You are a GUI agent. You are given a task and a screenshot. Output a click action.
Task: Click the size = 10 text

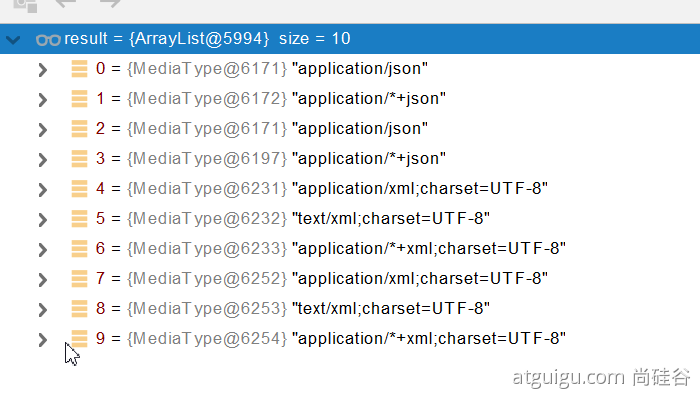pos(315,39)
